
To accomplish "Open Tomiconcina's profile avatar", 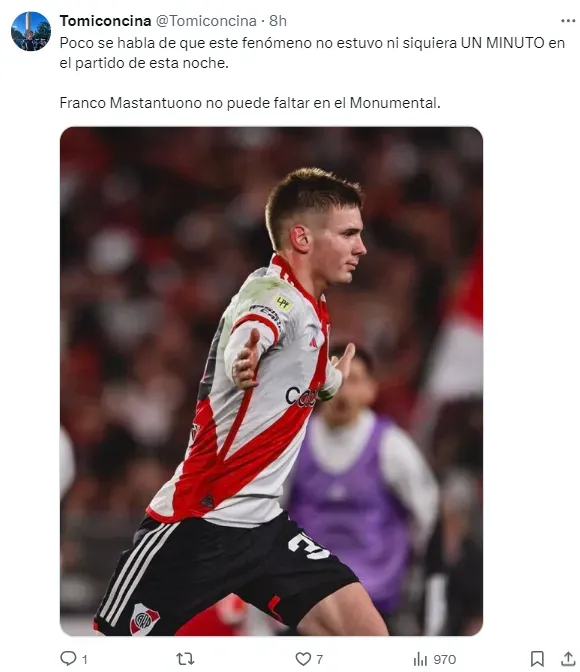I will 31,31.
